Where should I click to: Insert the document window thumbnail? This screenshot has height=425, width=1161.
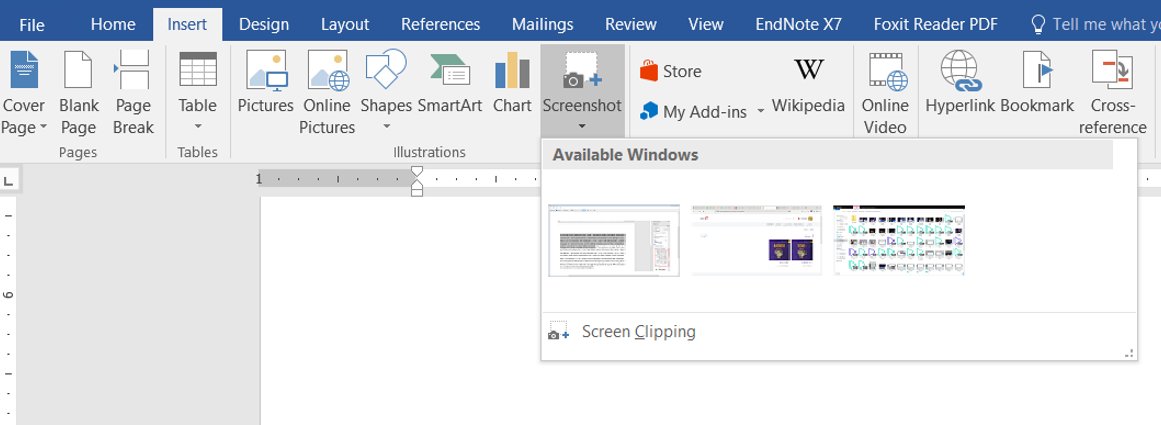pos(614,241)
